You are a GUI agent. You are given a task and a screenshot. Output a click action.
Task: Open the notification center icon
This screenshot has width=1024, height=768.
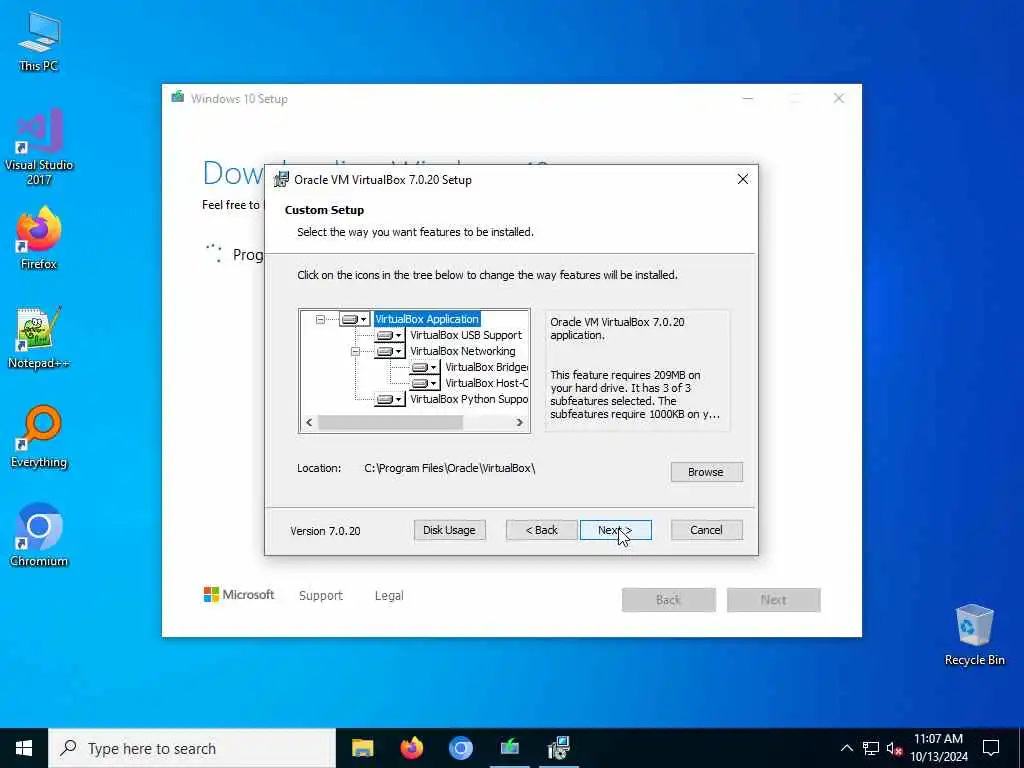point(991,748)
